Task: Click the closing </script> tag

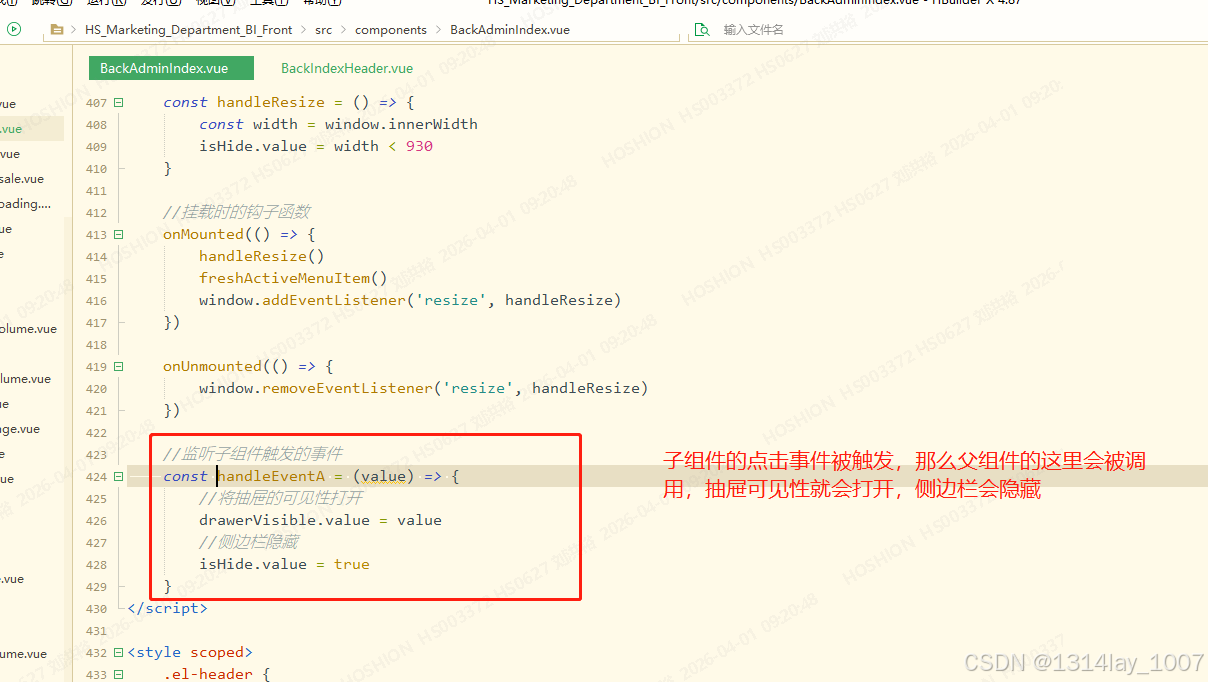Action: pyautogui.click(x=167, y=608)
